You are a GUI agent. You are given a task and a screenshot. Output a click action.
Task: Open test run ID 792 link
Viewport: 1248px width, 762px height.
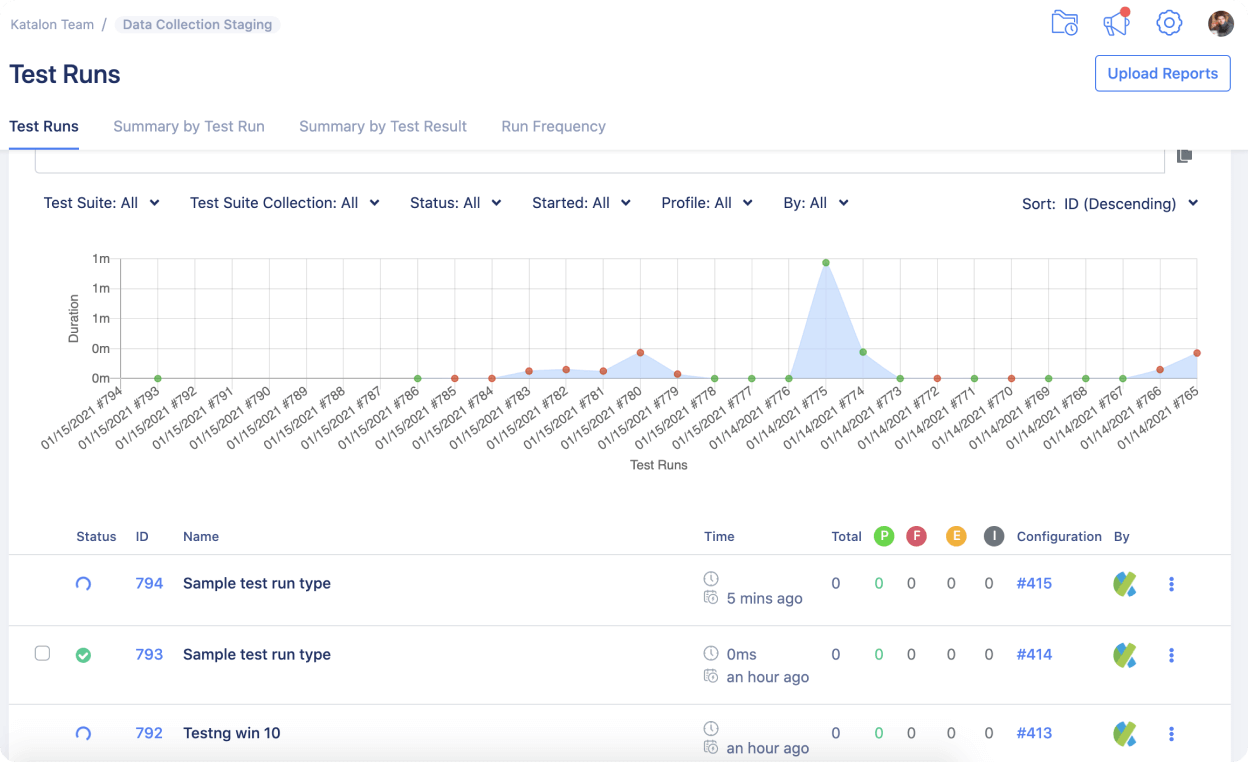pyautogui.click(x=149, y=733)
